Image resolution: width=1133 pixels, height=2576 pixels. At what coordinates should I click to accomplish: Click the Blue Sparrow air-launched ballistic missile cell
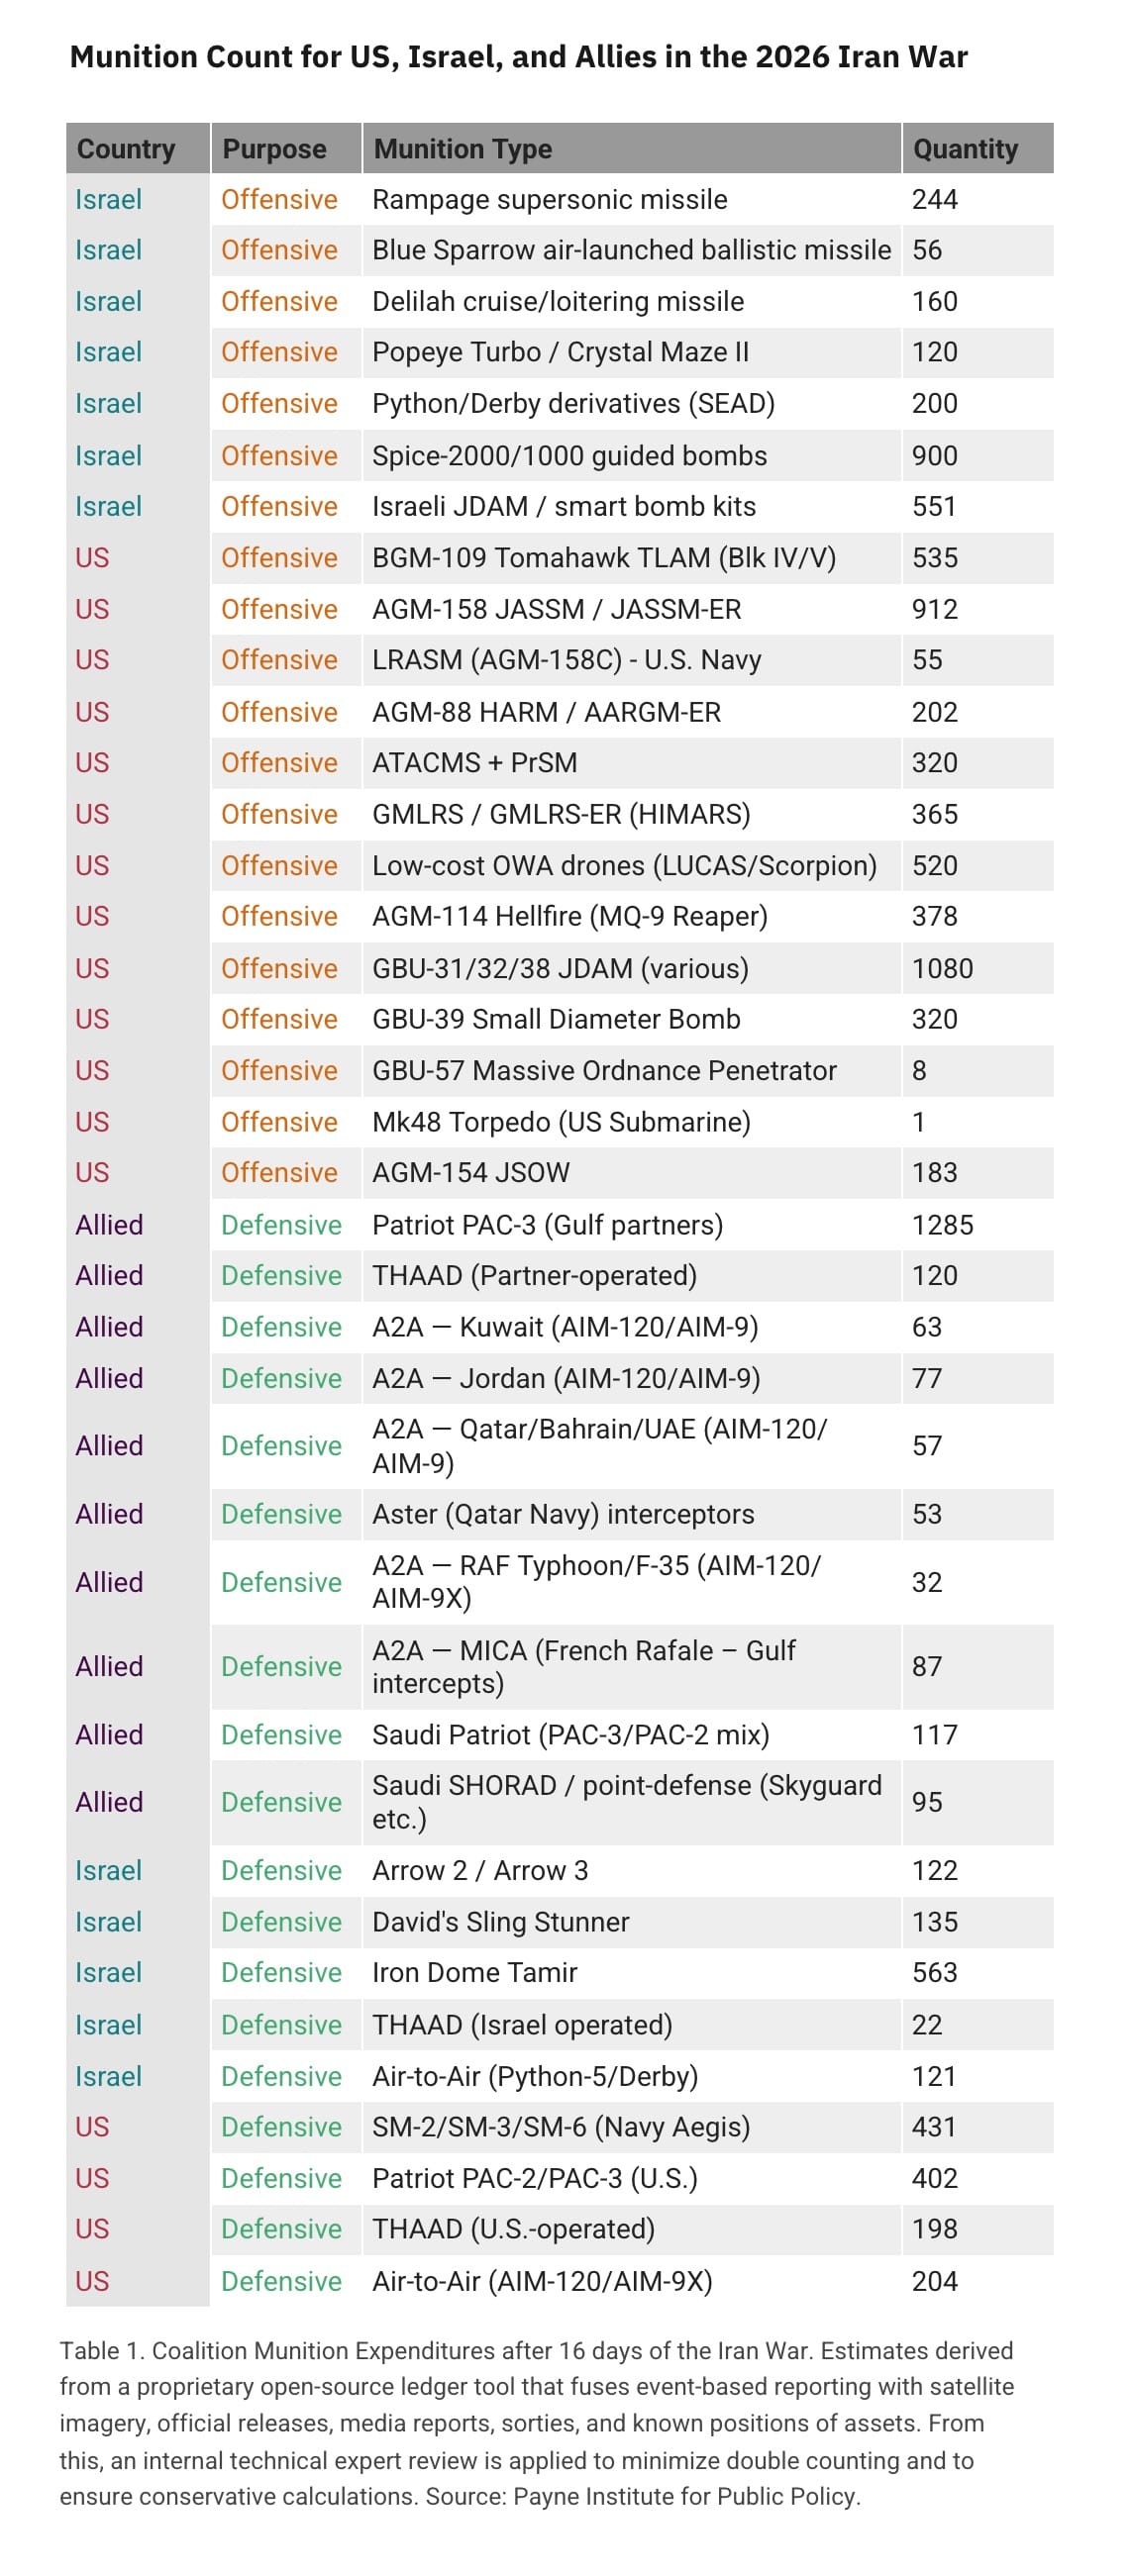pyautogui.click(x=631, y=250)
